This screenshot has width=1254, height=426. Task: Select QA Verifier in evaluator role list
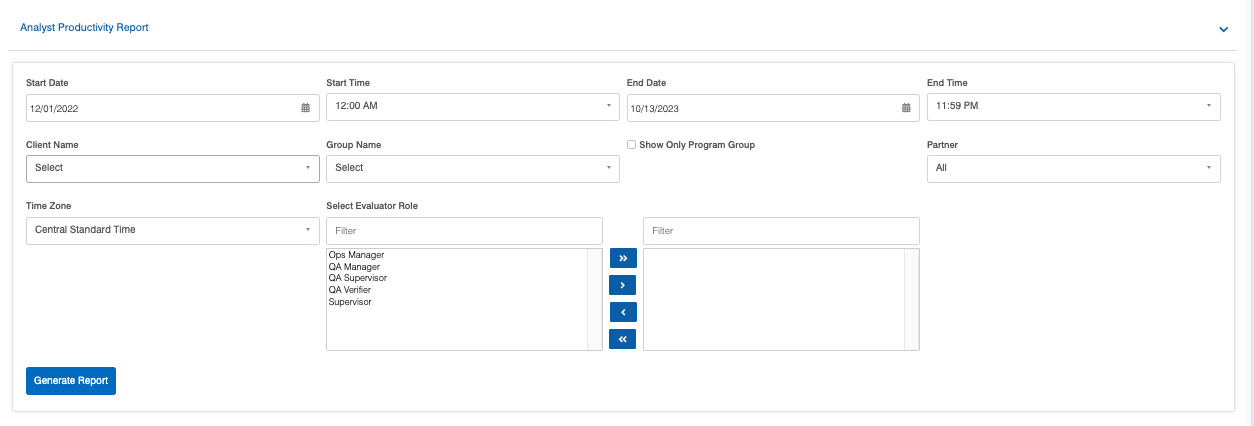coord(349,290)
